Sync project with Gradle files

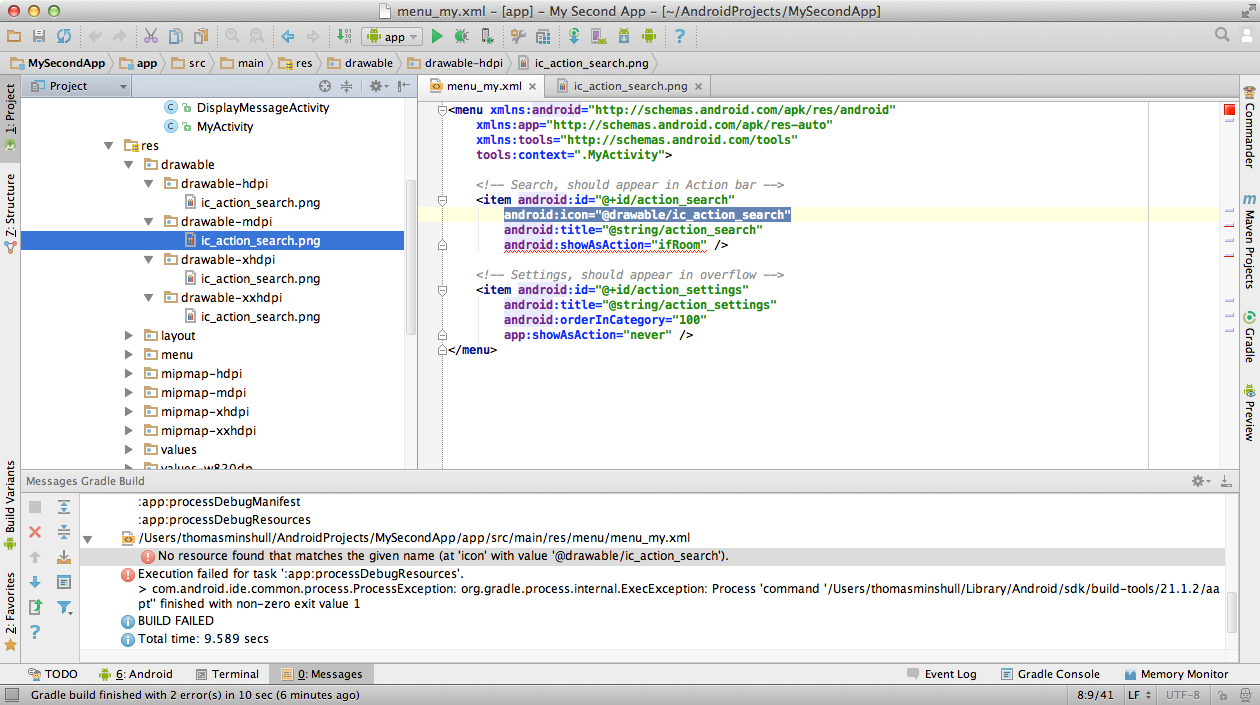(x=575, y=36)
